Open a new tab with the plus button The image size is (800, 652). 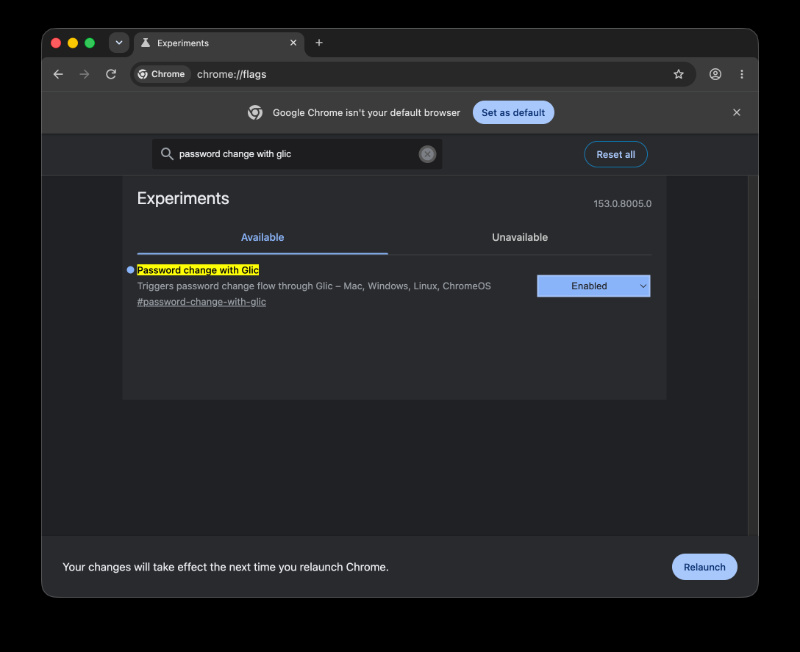coord(319,43)
